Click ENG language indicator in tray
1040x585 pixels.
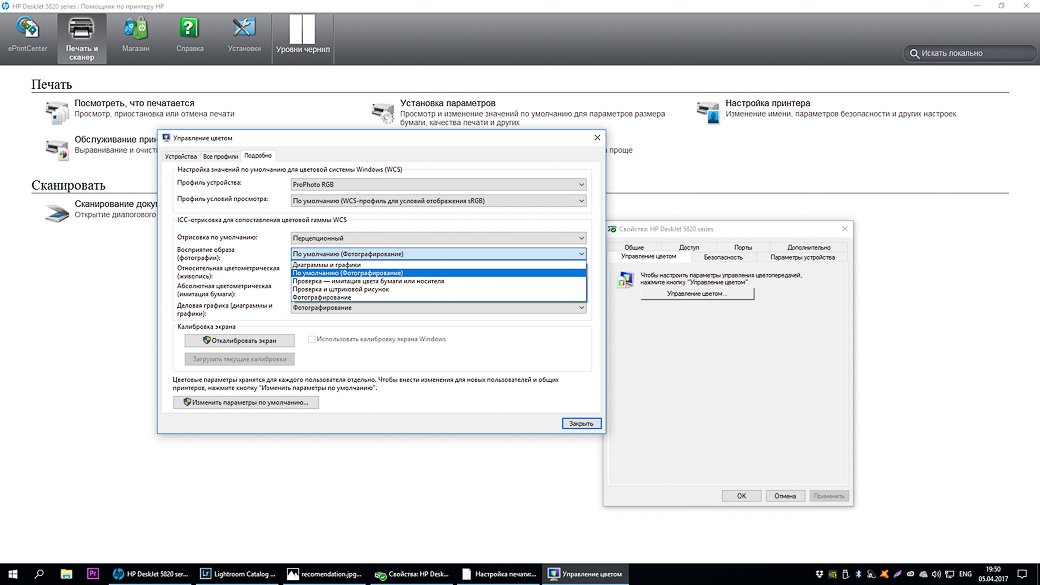pyautogui.click(x=966, y=574)
